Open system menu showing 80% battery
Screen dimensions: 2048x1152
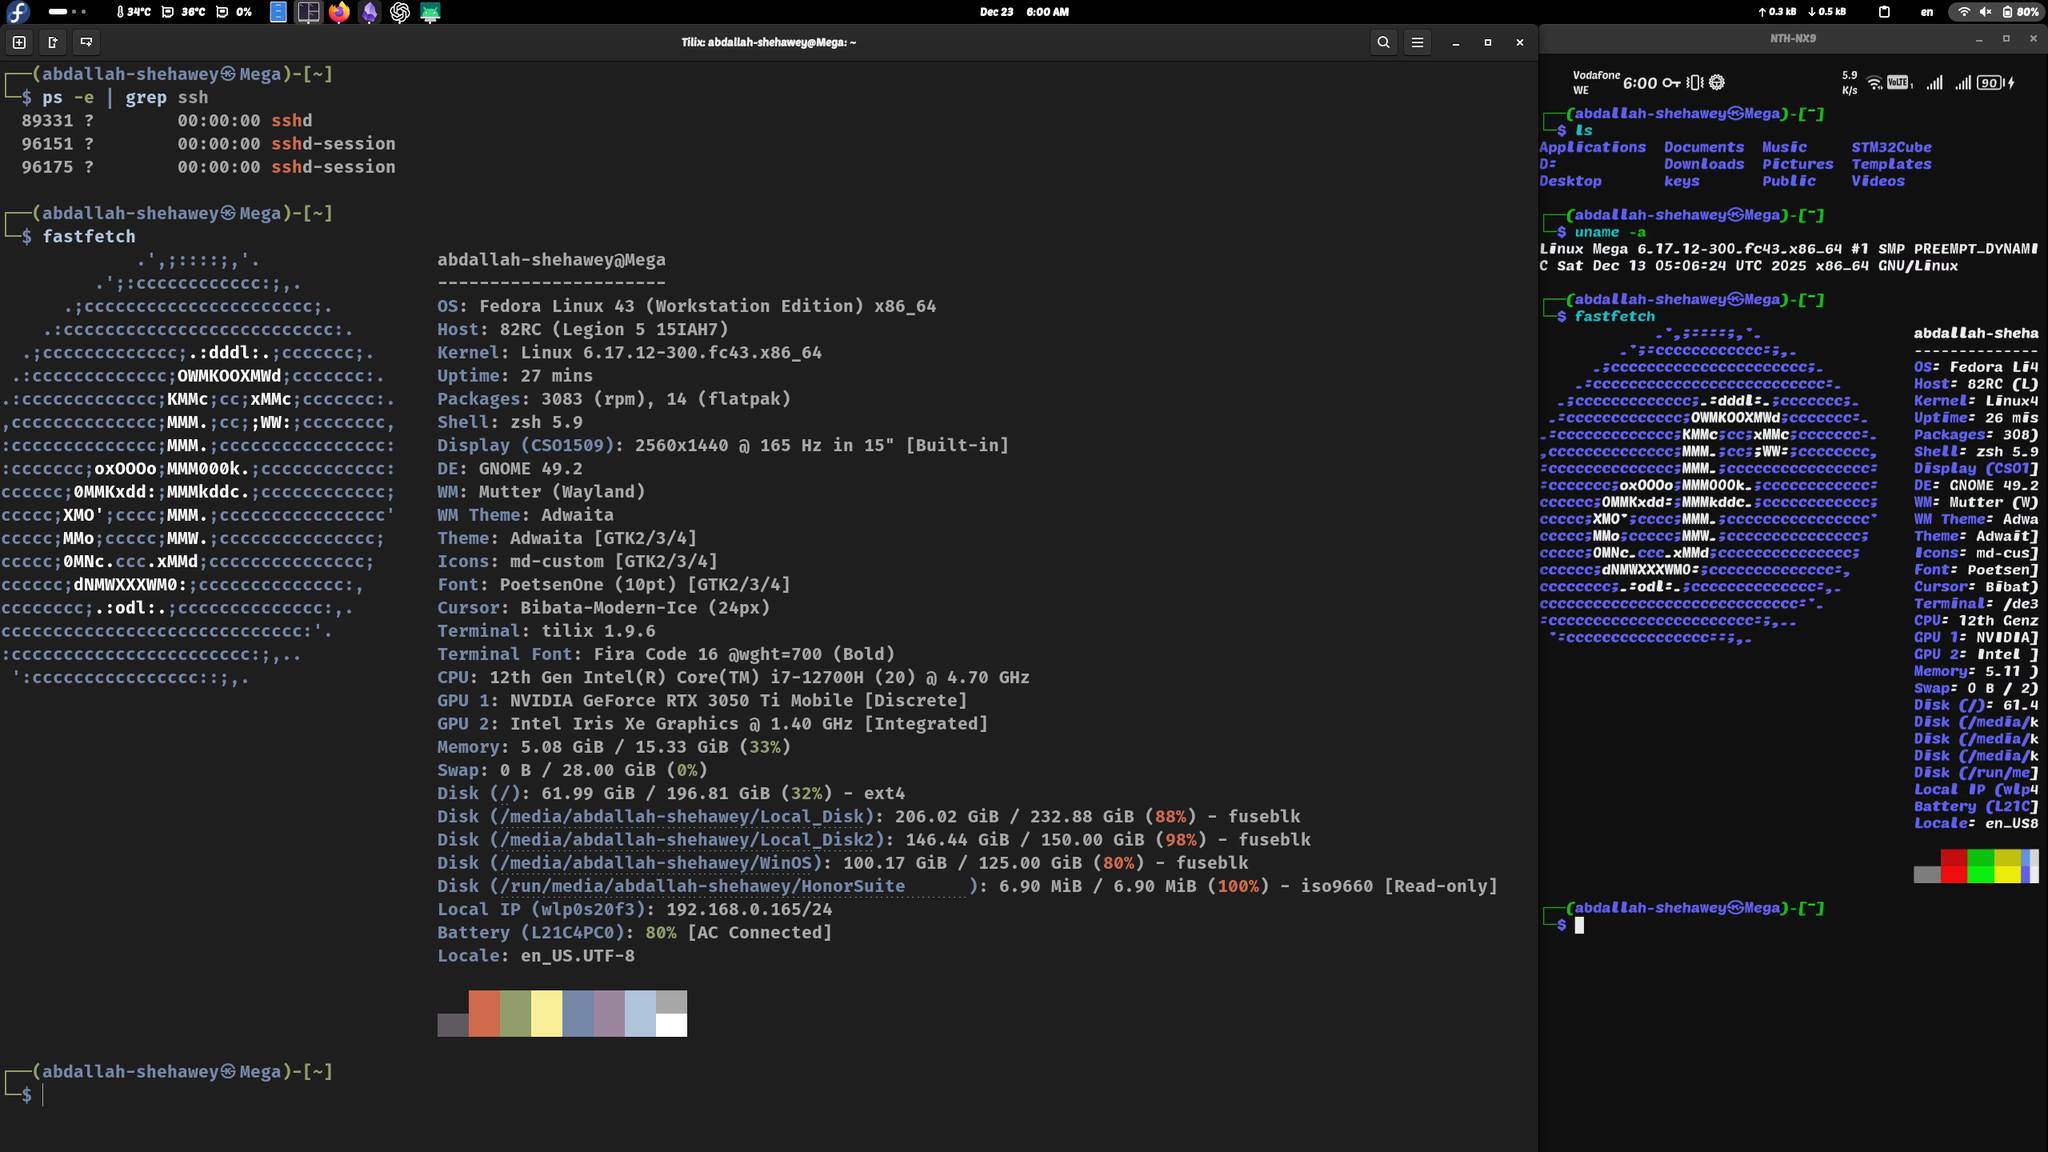pyautogui.click(x=1997, y=12)
